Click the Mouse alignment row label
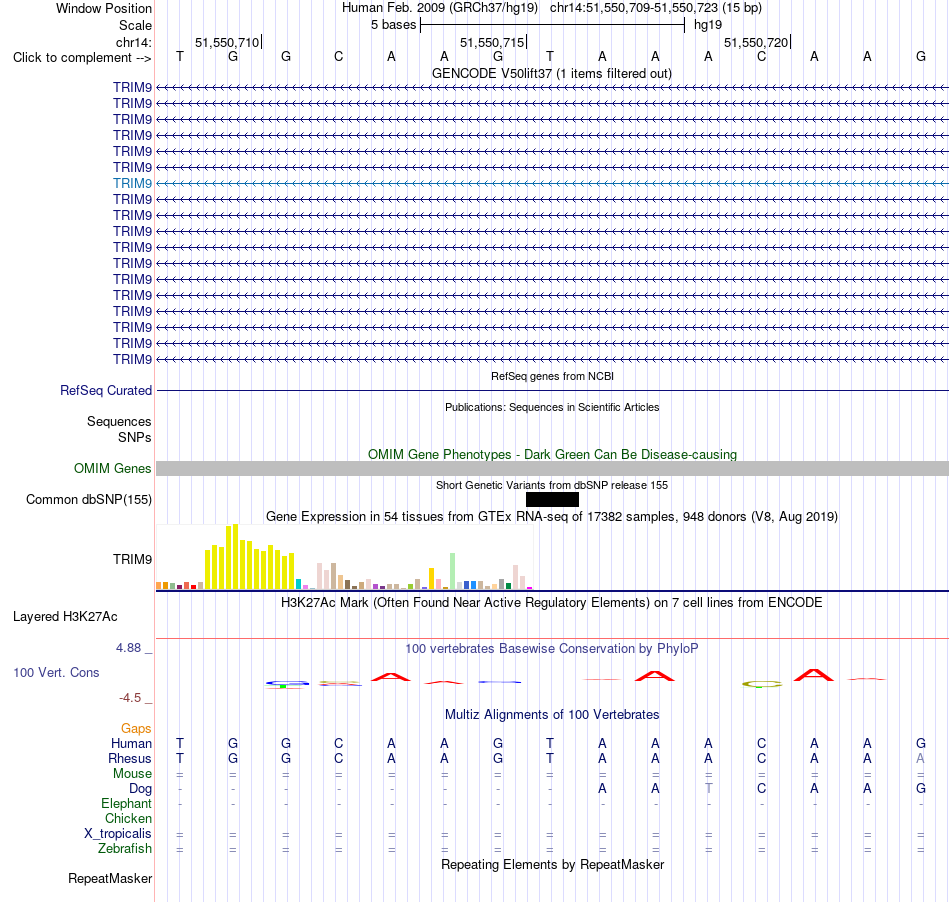950x902 pixels. click(x=132, y=774)
